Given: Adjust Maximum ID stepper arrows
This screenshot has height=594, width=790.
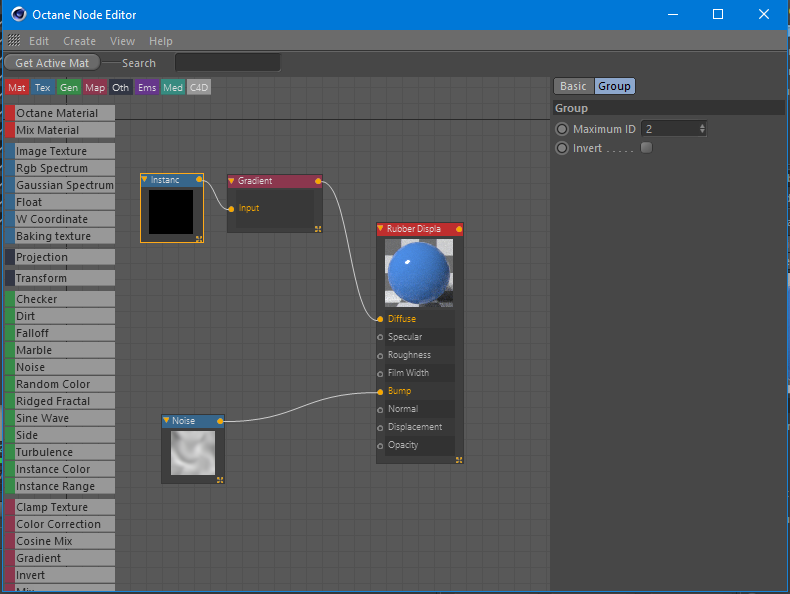Looking at the screenshot, I should (x=702, y=129).
